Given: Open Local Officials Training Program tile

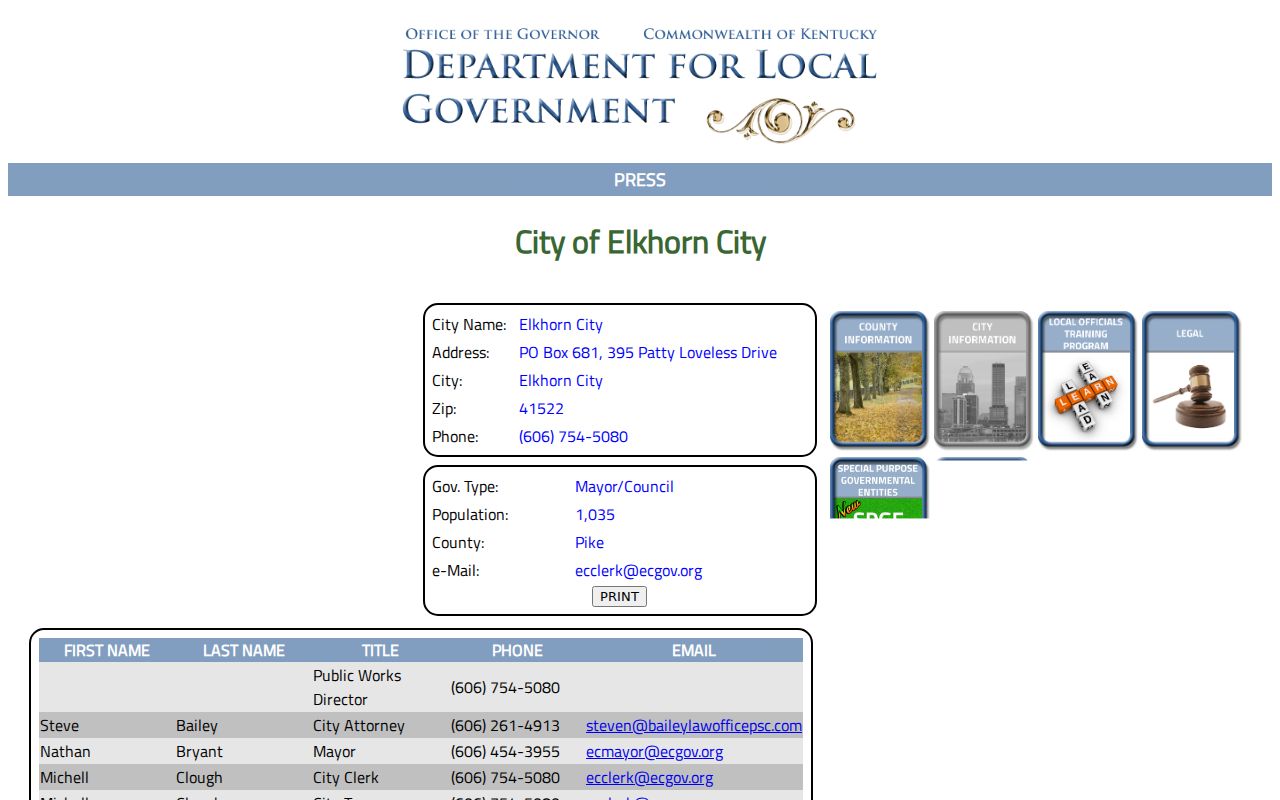Looking at the screenshot, I should 1086,380.
